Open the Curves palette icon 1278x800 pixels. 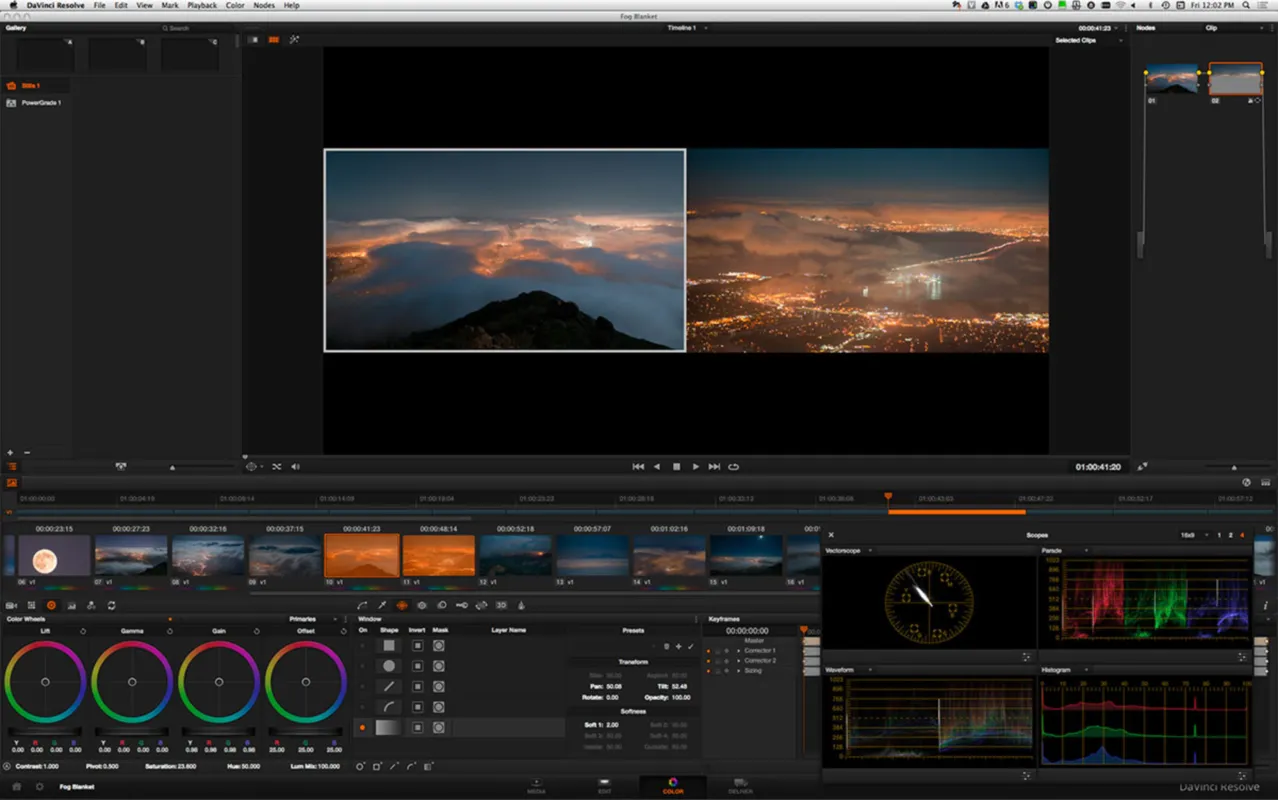(362, 605)
